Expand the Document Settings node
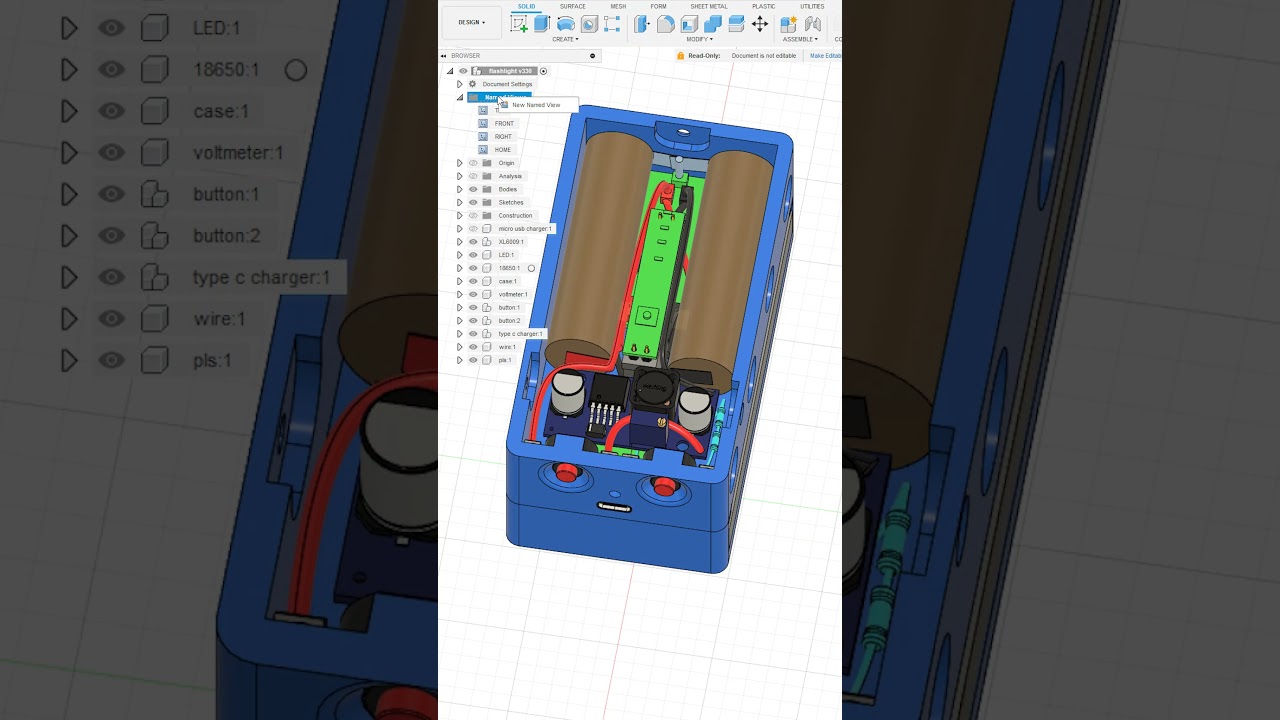1280x720 pixels. pyautogui.click(x=460, y=84)
